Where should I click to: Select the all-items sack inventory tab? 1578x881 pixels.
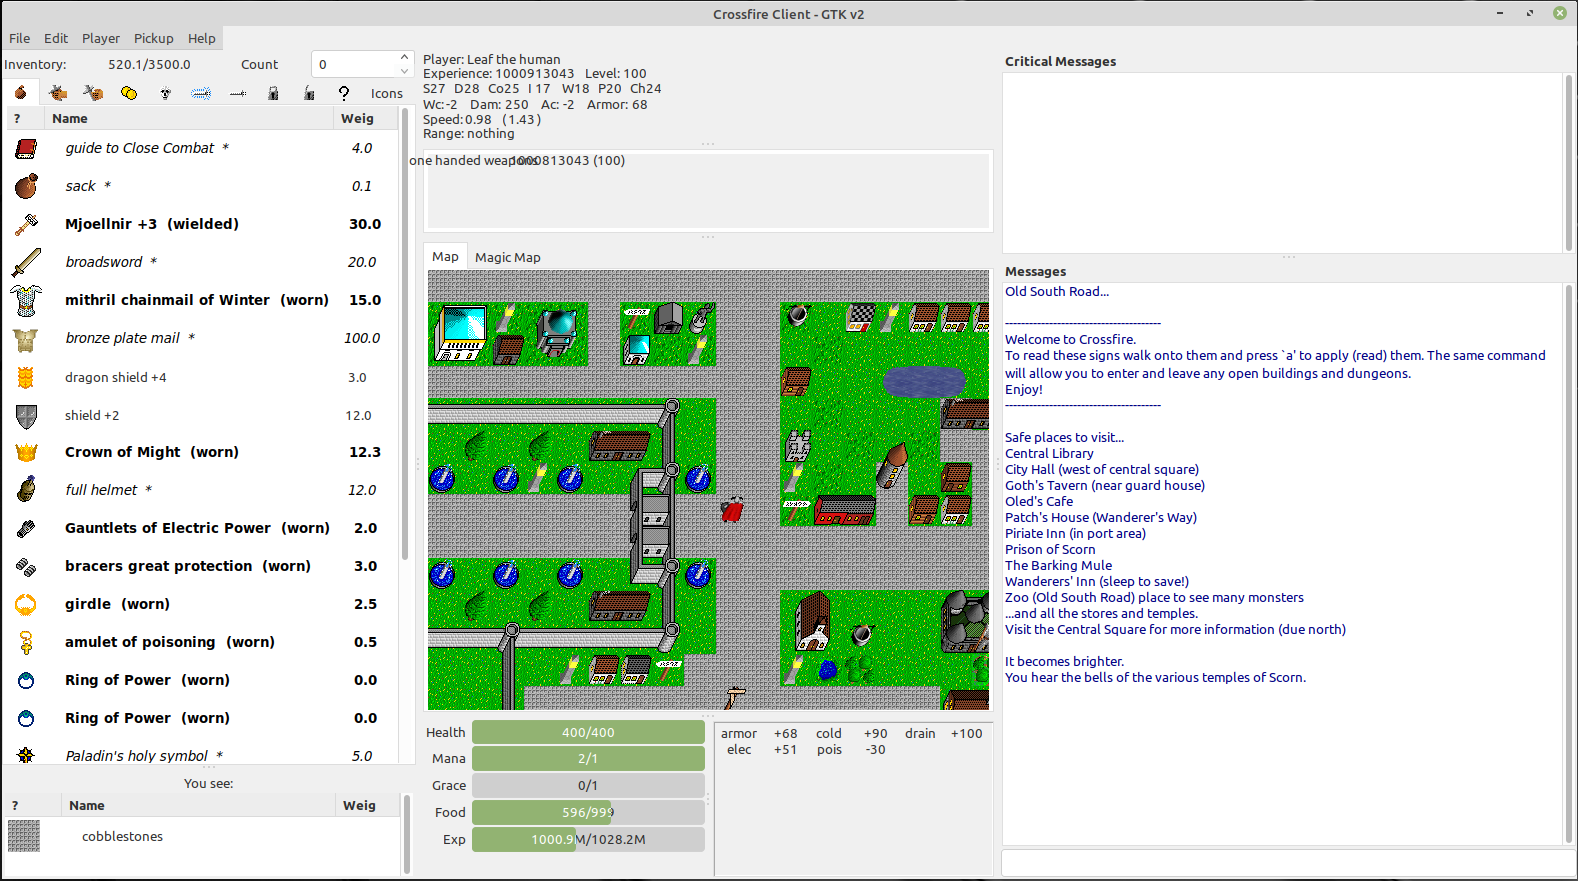pyautogui.click(x=21, y=93)
